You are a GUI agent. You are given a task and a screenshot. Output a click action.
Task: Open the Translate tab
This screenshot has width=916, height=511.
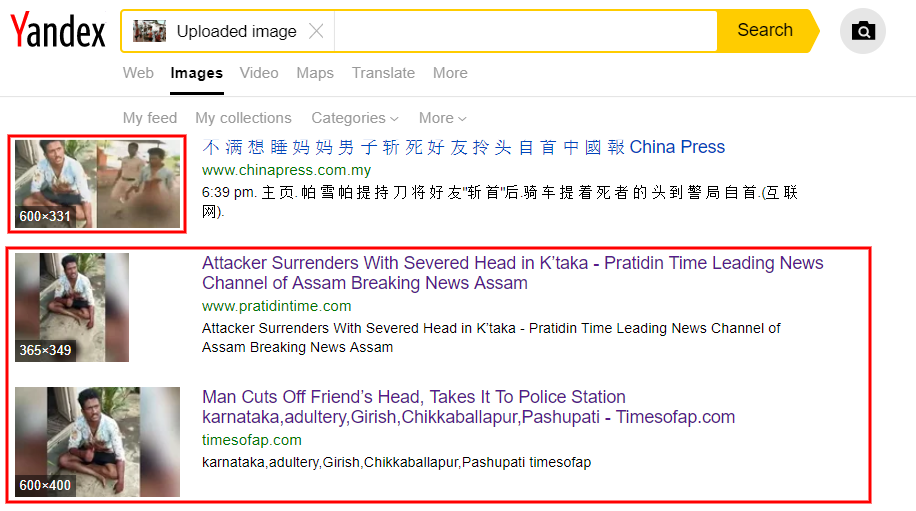coord(383,73)
